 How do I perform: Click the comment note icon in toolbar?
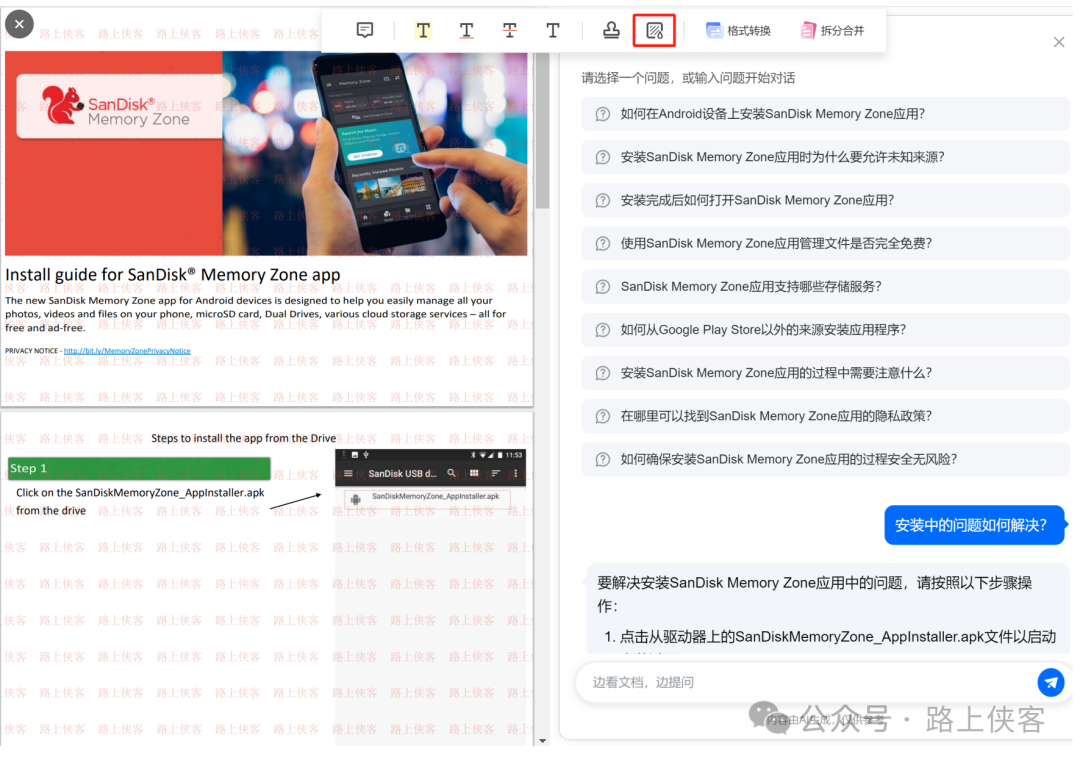(364, 30)
